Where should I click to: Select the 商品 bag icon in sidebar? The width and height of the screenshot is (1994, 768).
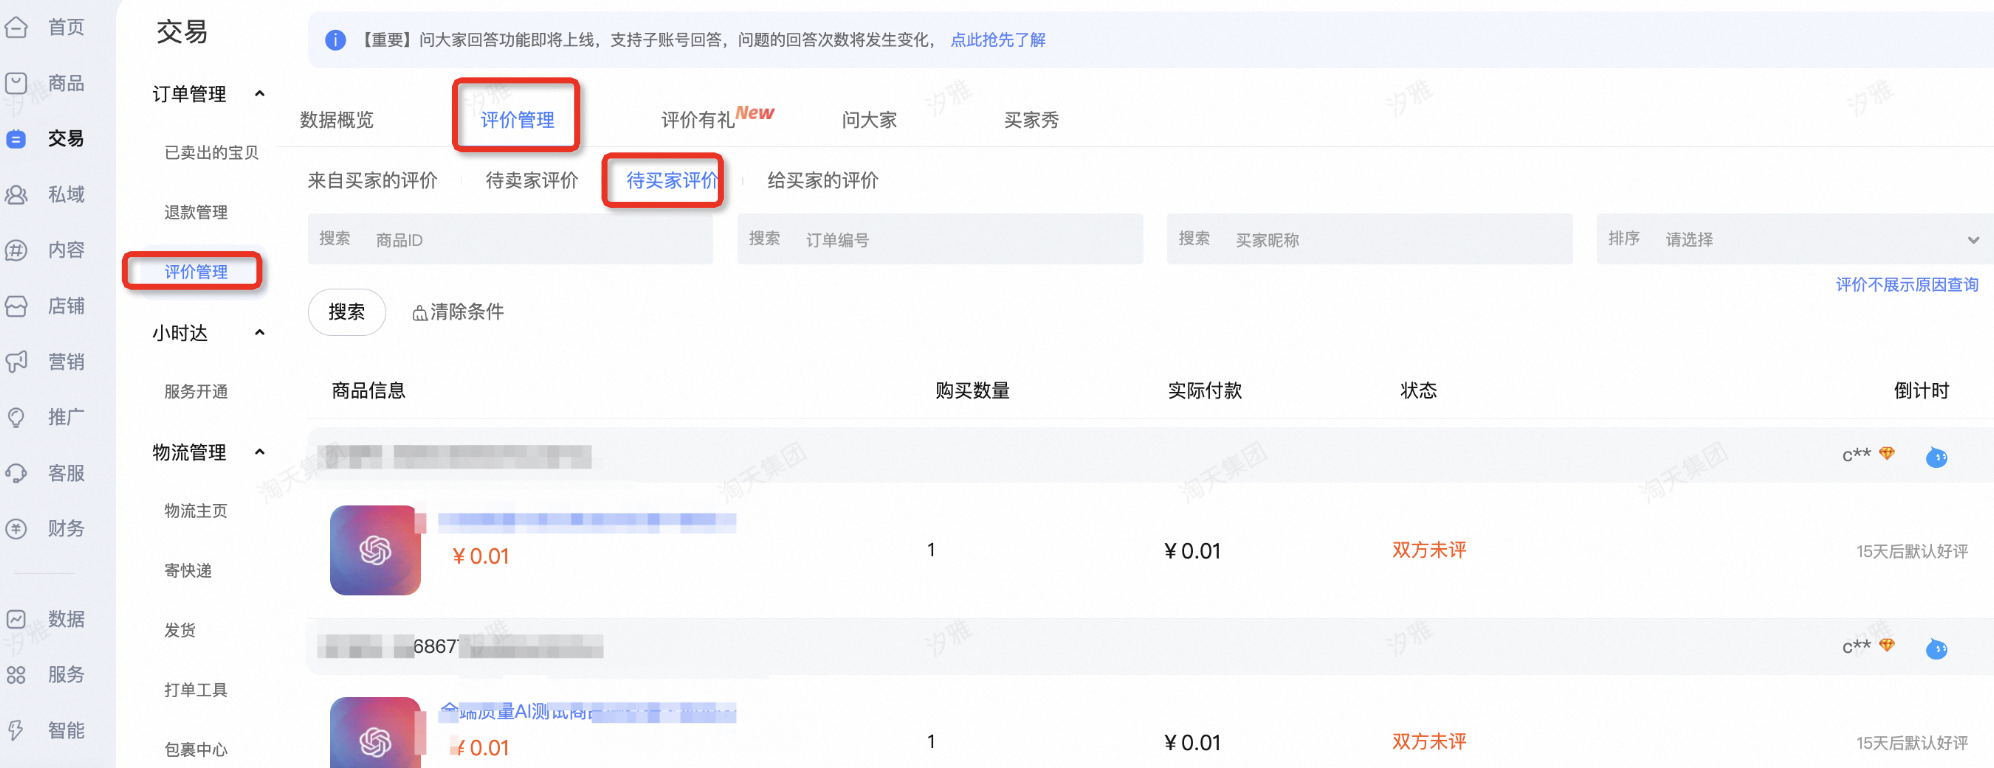point(17,83)
